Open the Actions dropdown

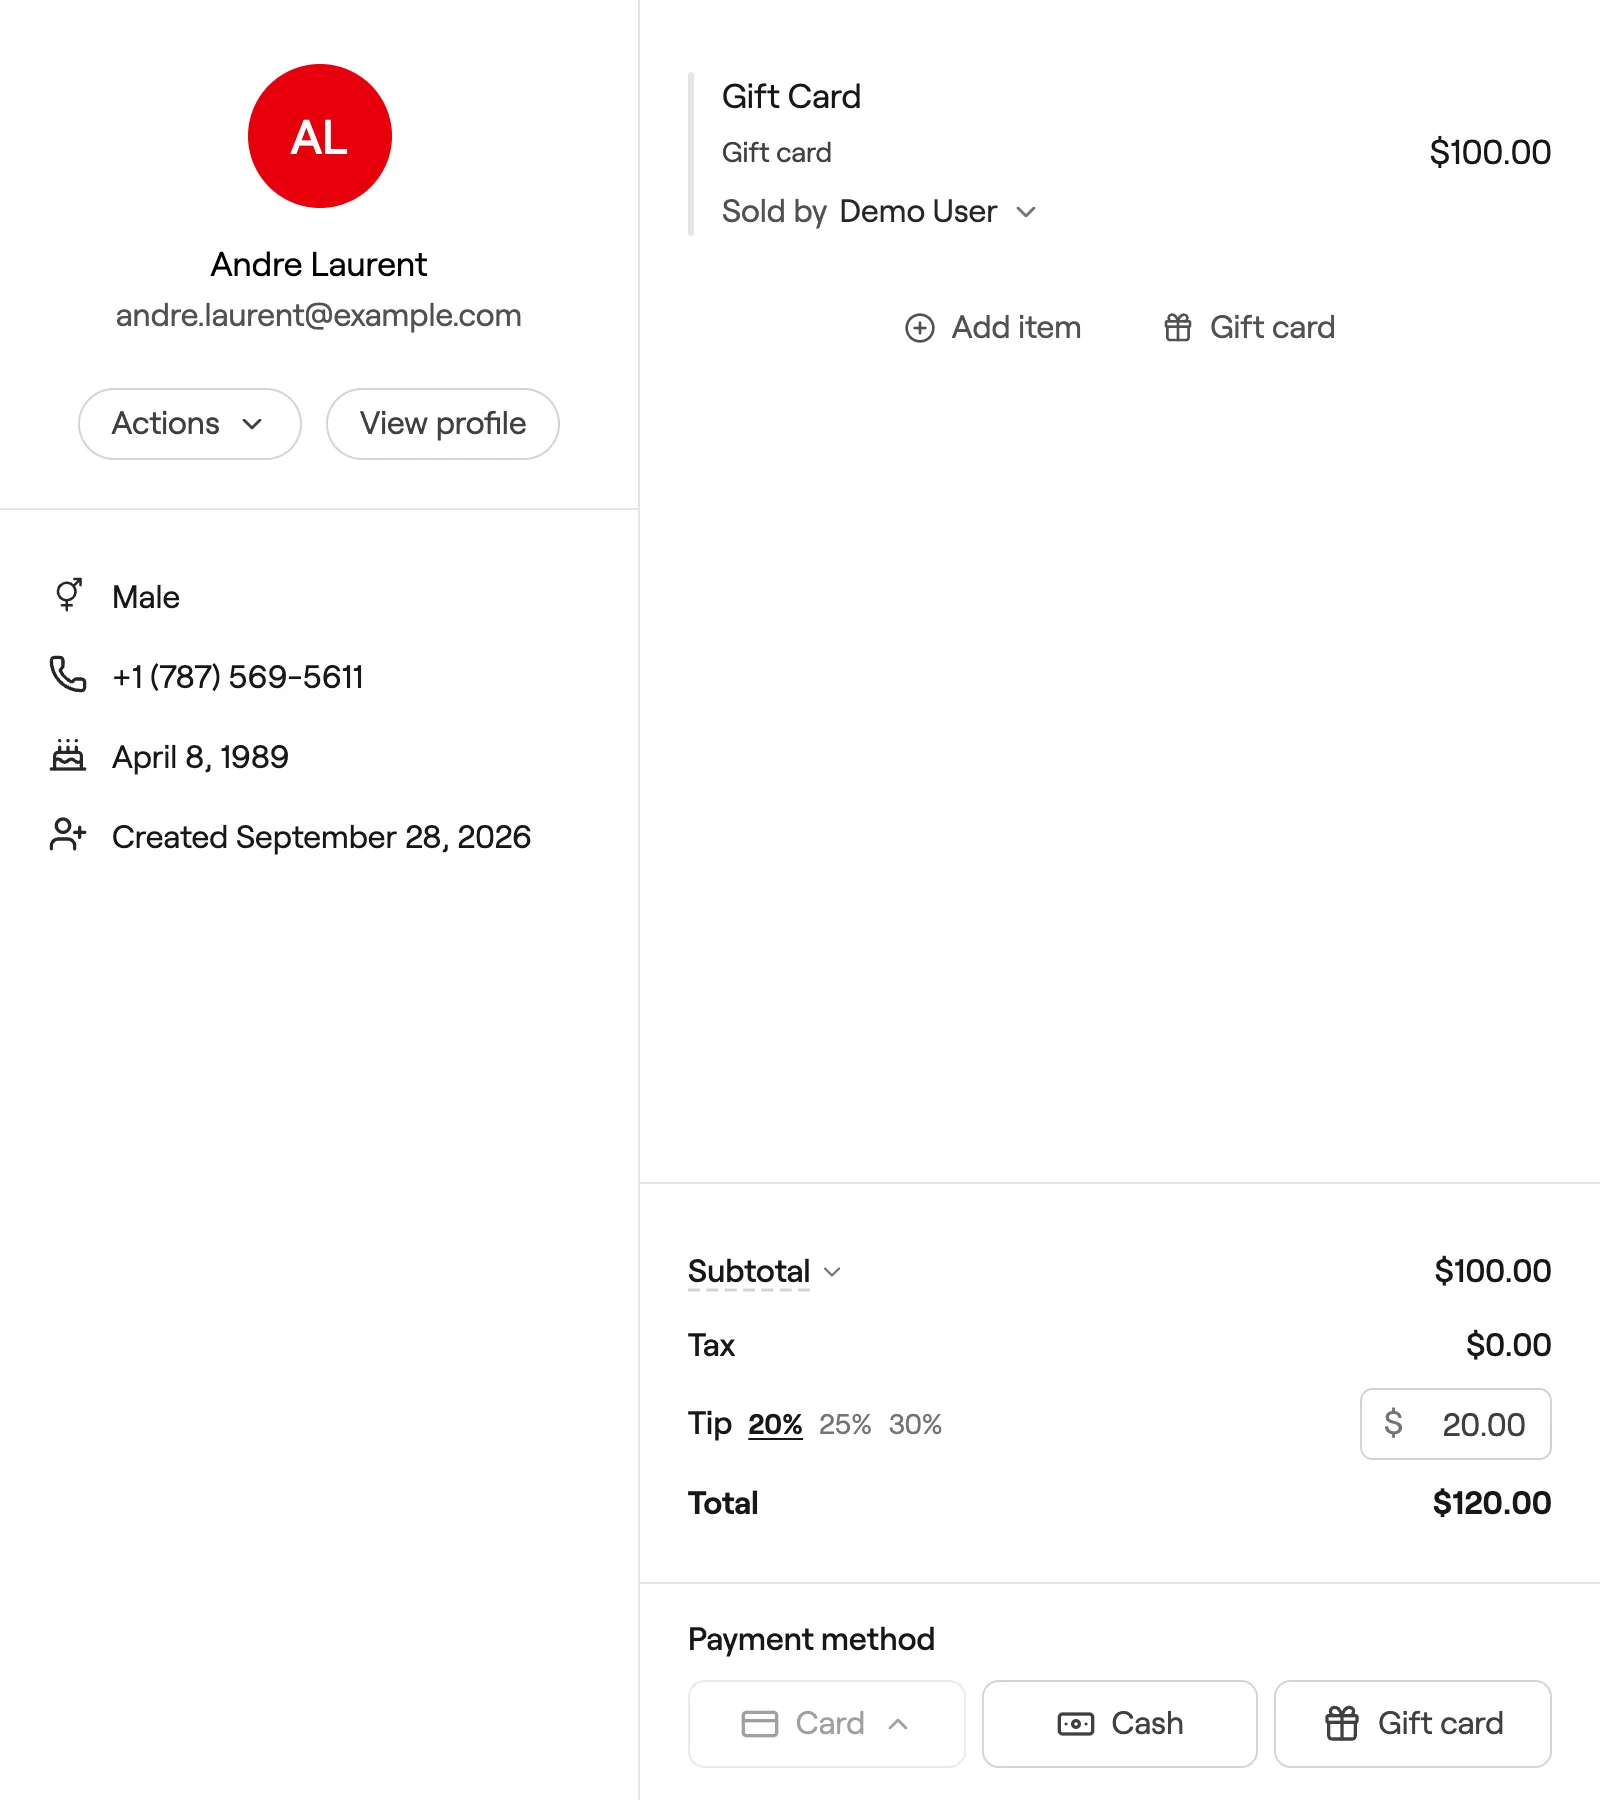(x=190, y=424)
